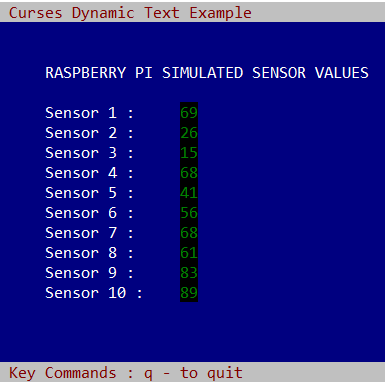Select the Sensor 3 value 15

tap(189, 153)
